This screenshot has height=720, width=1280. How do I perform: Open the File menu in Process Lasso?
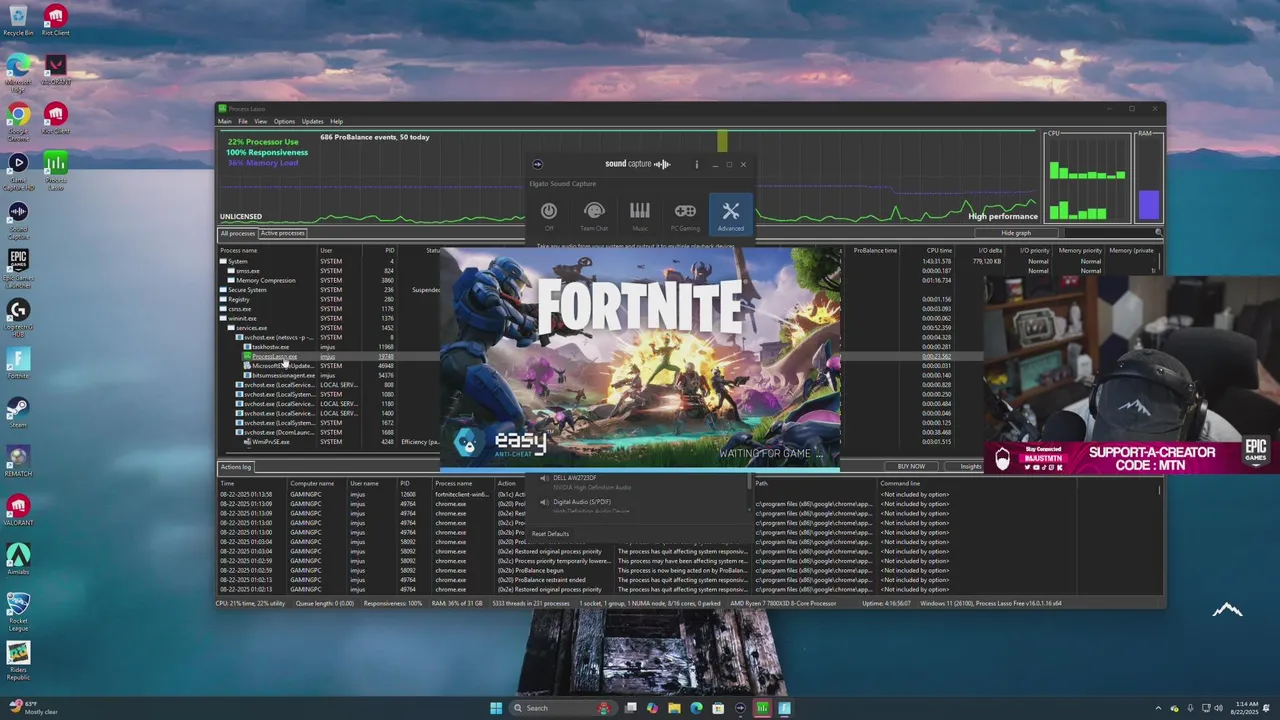pos(242,121)
